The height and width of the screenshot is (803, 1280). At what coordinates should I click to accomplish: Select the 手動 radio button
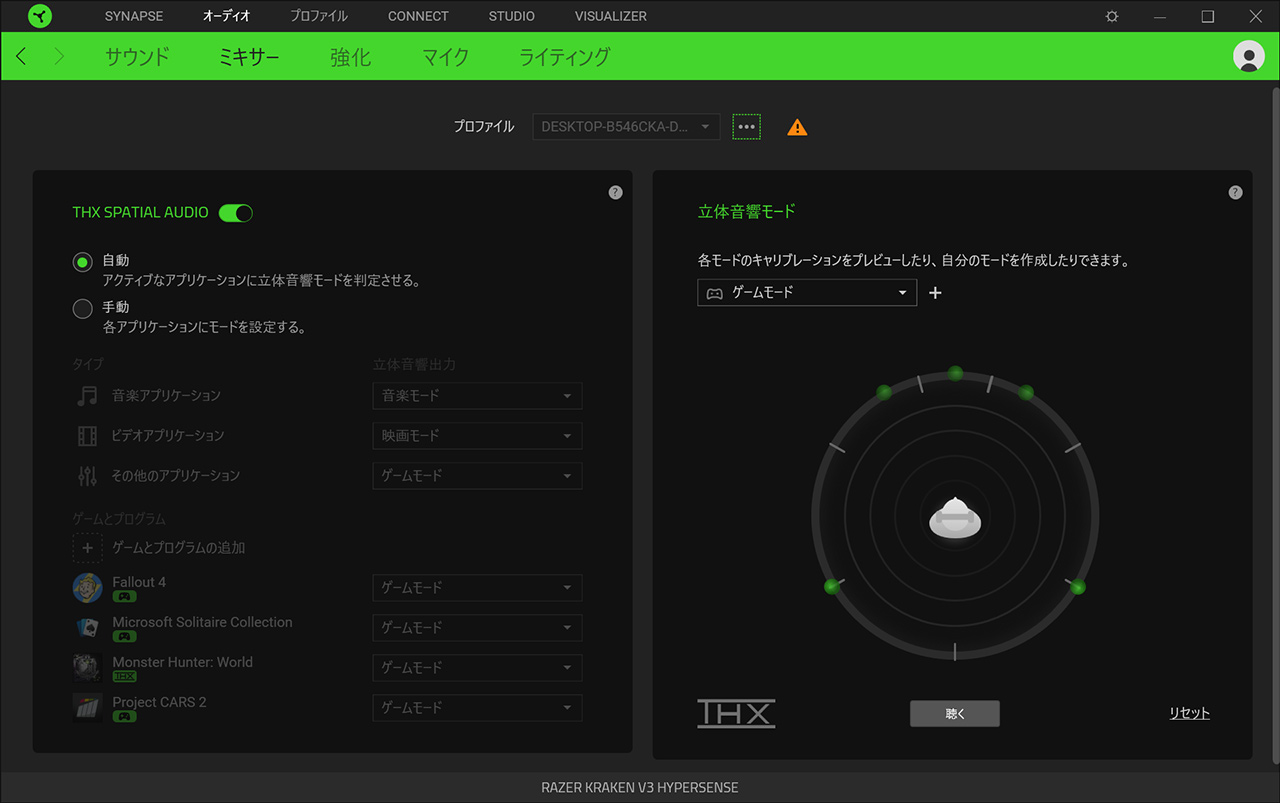coord(83,309)
